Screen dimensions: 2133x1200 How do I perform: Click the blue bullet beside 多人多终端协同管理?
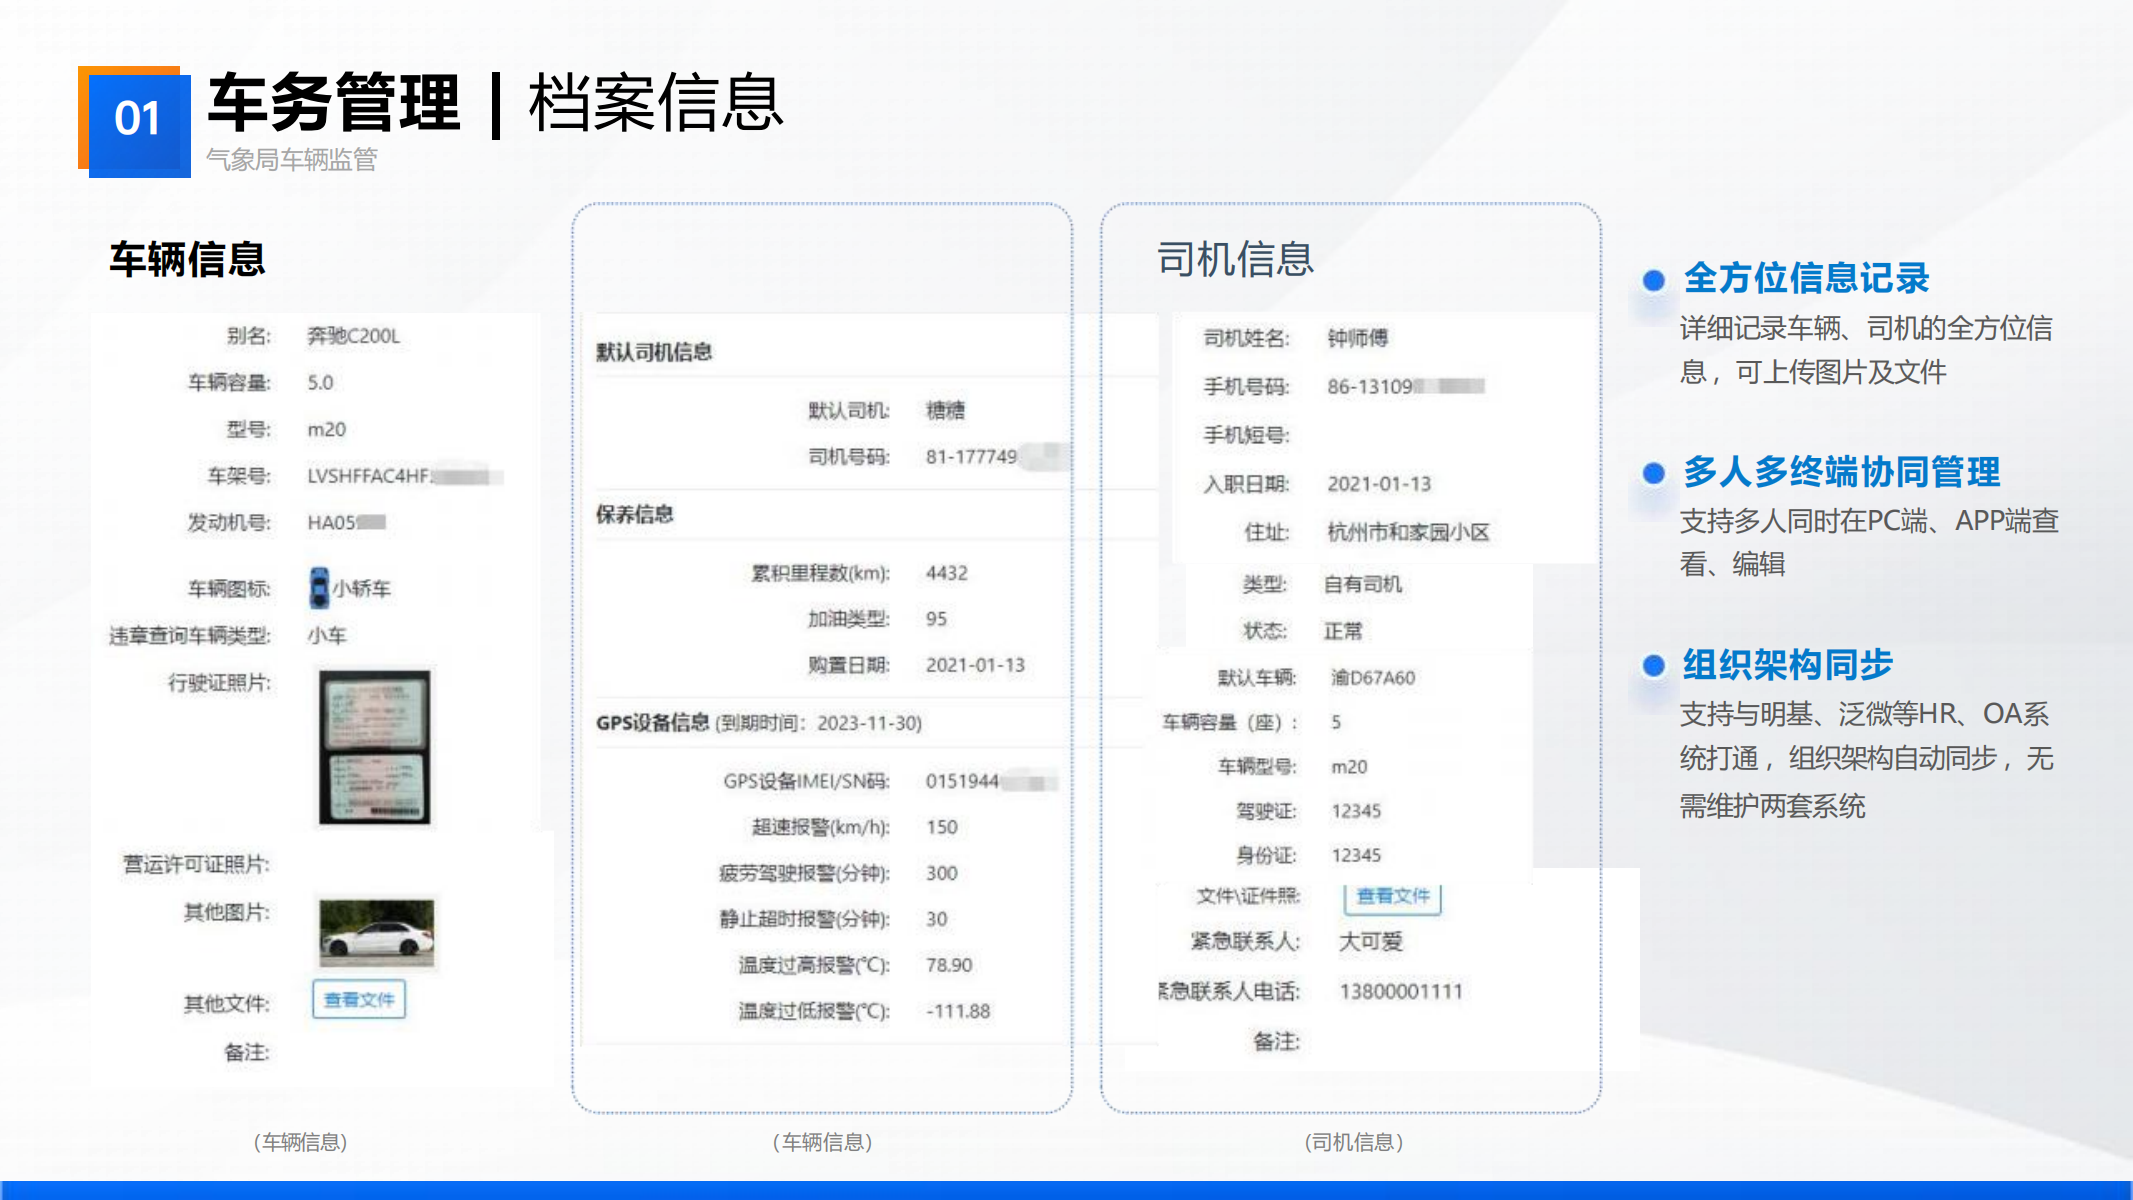[x=1654, y=473]
